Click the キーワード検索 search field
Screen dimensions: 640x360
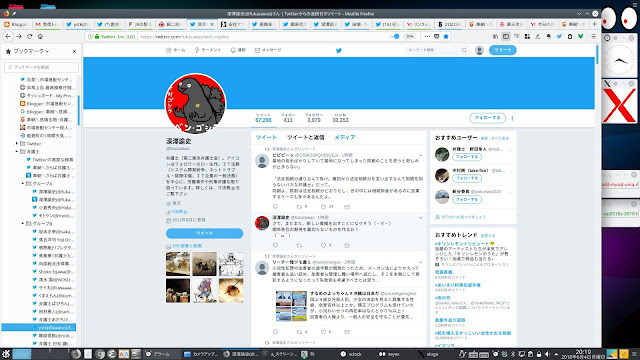[433, 50]
